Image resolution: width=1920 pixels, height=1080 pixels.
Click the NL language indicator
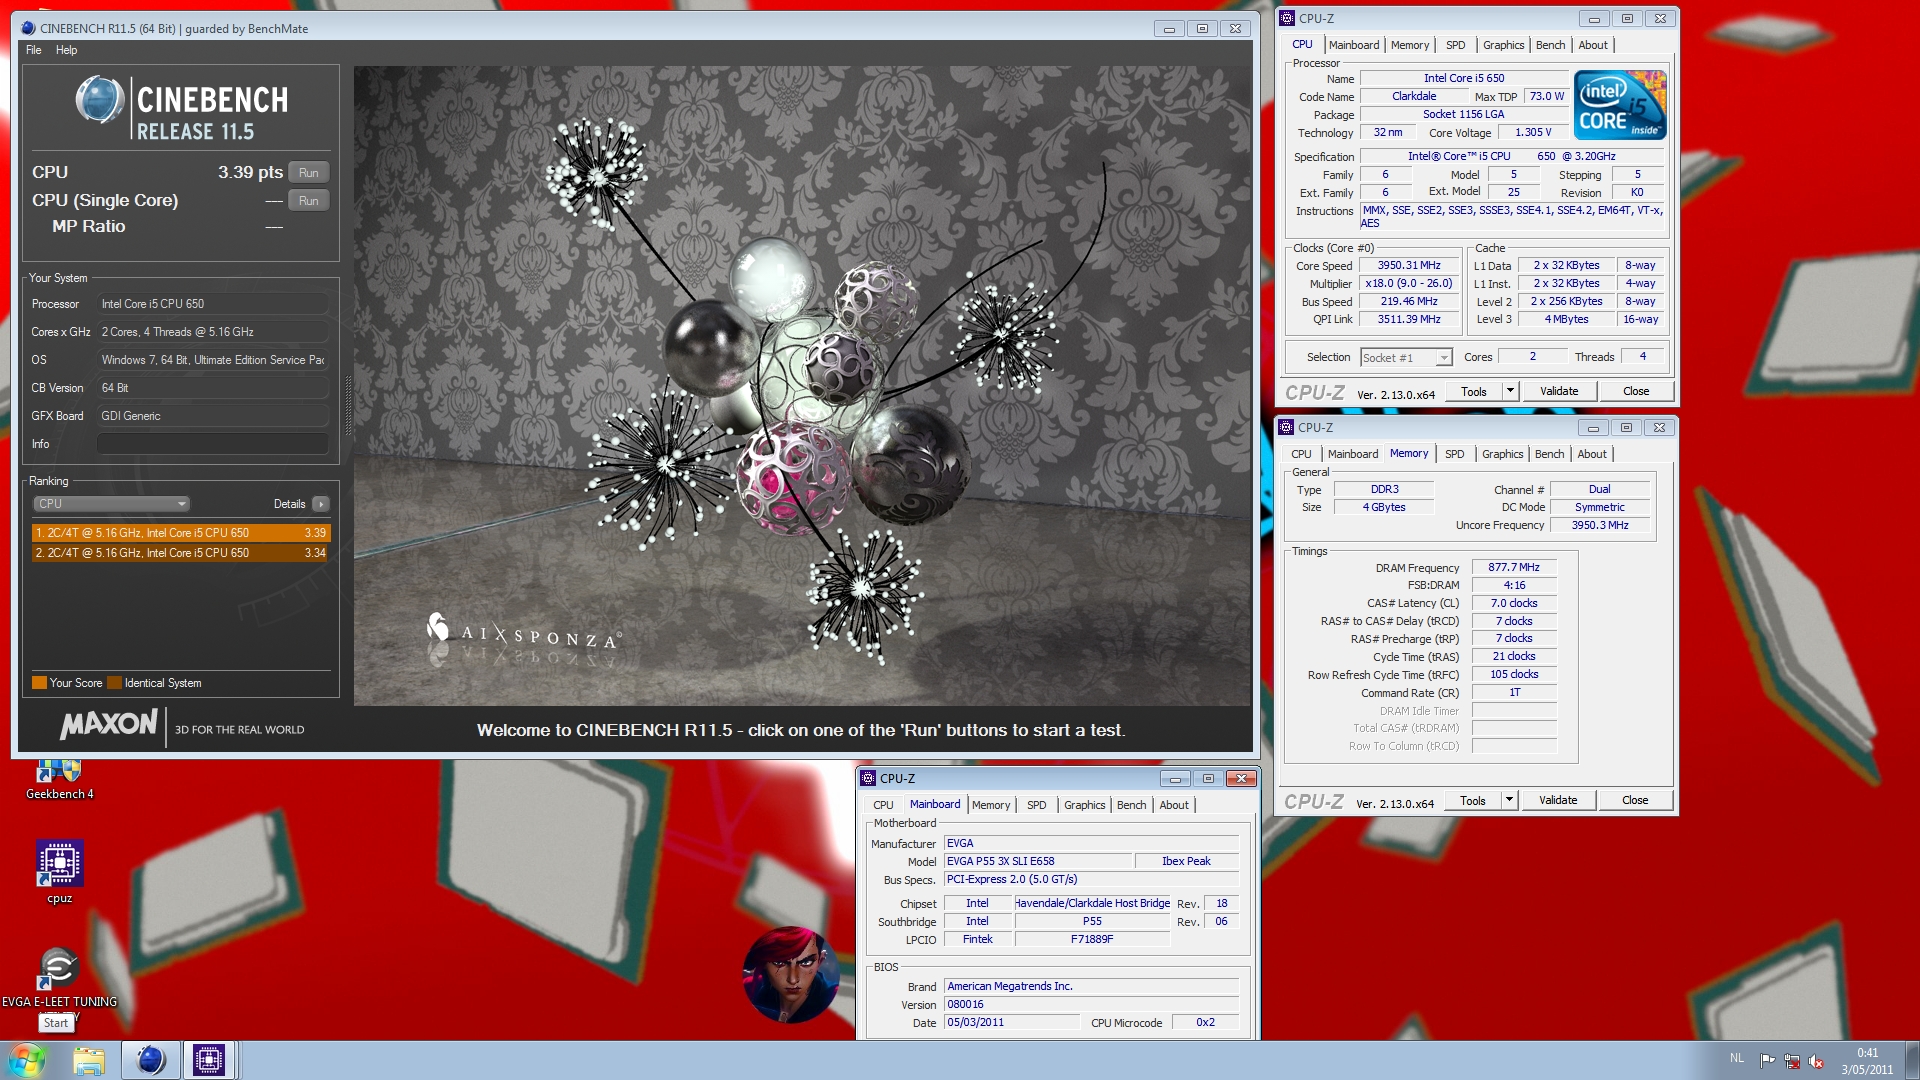click(1736, 1058)
